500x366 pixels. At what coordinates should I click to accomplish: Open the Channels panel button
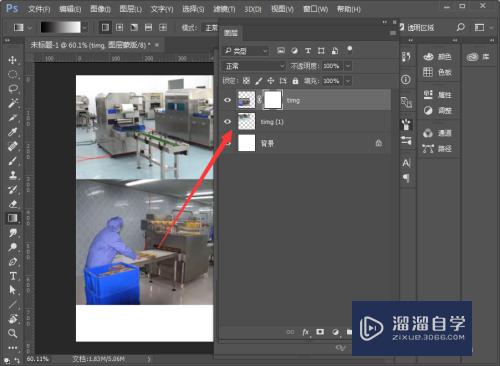coord(437,133)
